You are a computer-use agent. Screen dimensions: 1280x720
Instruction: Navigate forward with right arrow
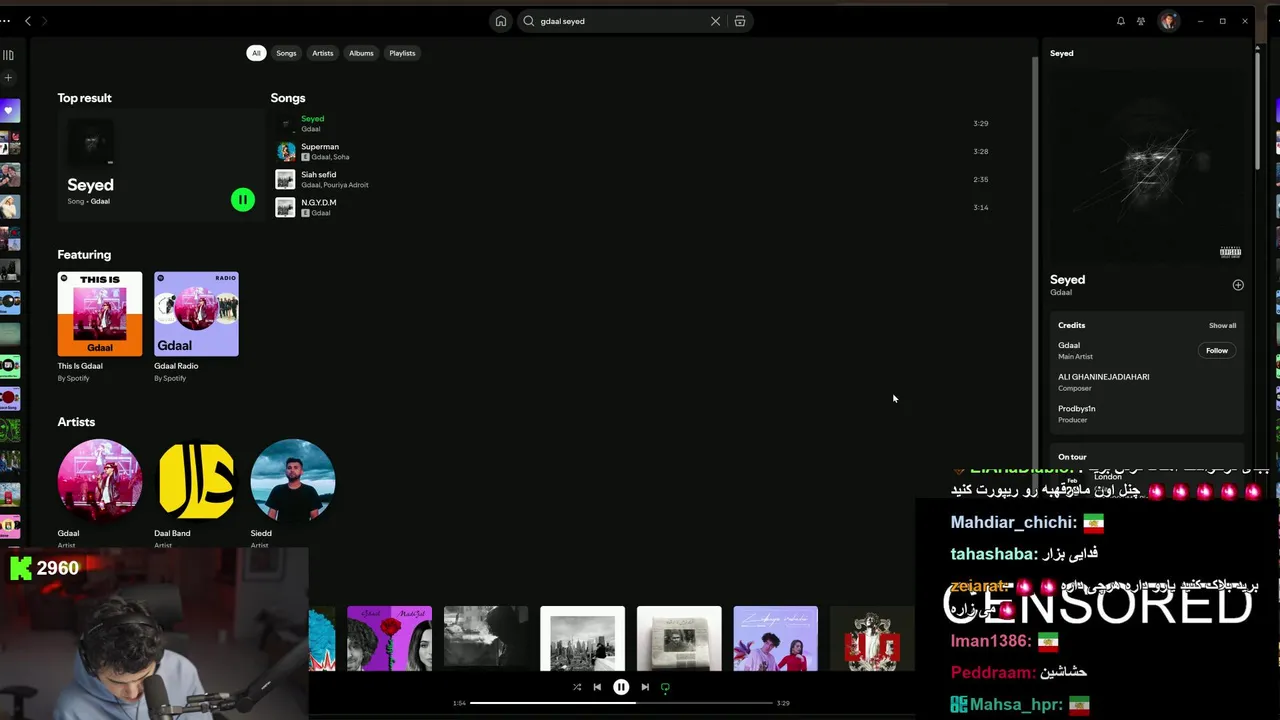tap(45, 21)
